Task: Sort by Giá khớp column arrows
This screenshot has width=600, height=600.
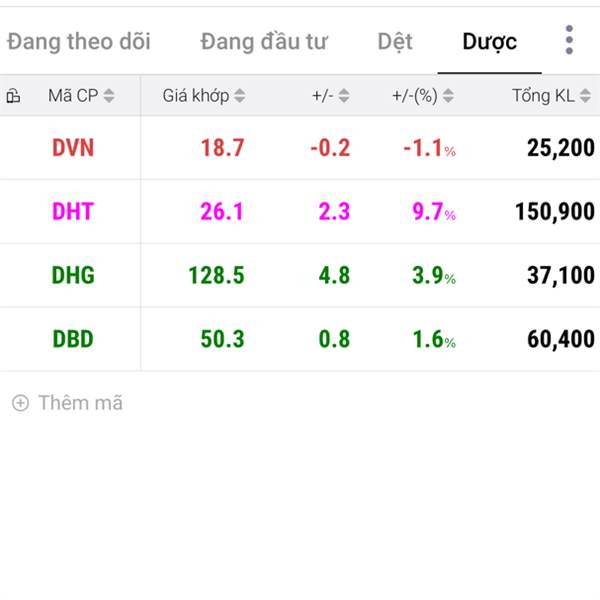Action: [x=240, y=96]
